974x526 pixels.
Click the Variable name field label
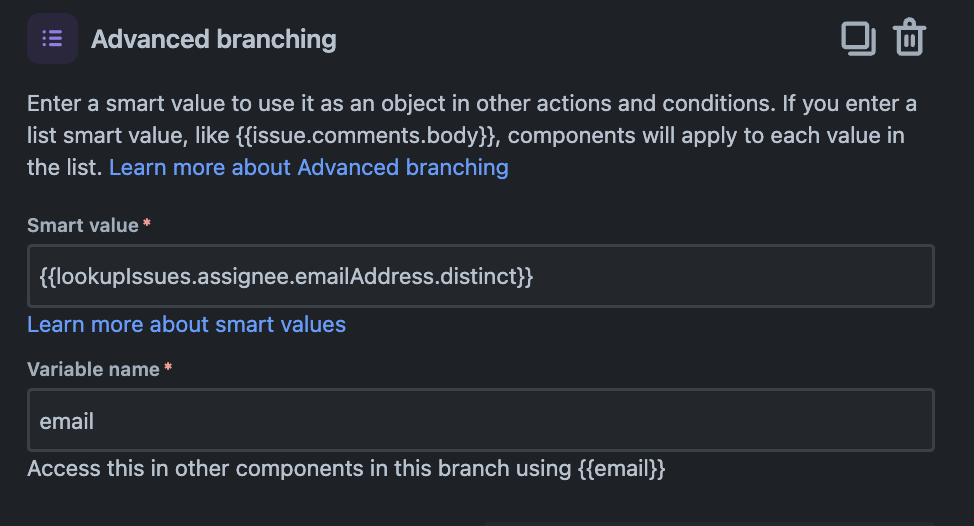pos(93,369)
